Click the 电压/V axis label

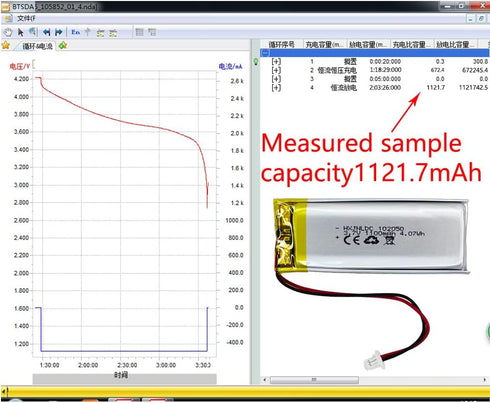click(x=20, y=66)
